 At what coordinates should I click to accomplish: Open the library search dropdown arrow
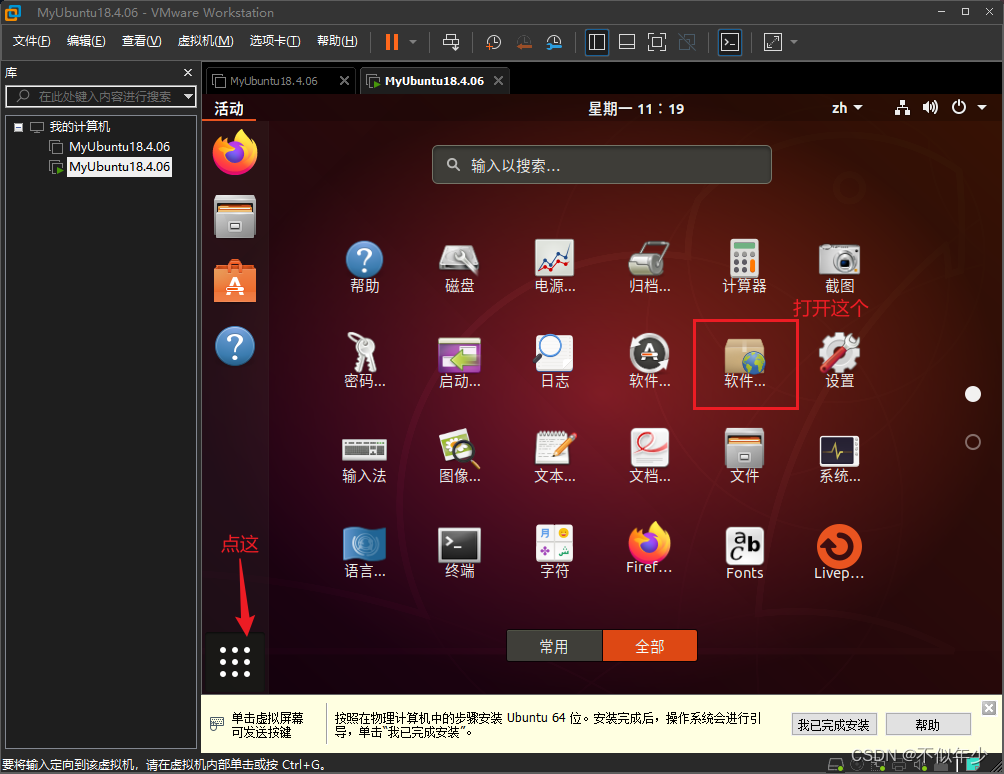(x=188, y=97)
